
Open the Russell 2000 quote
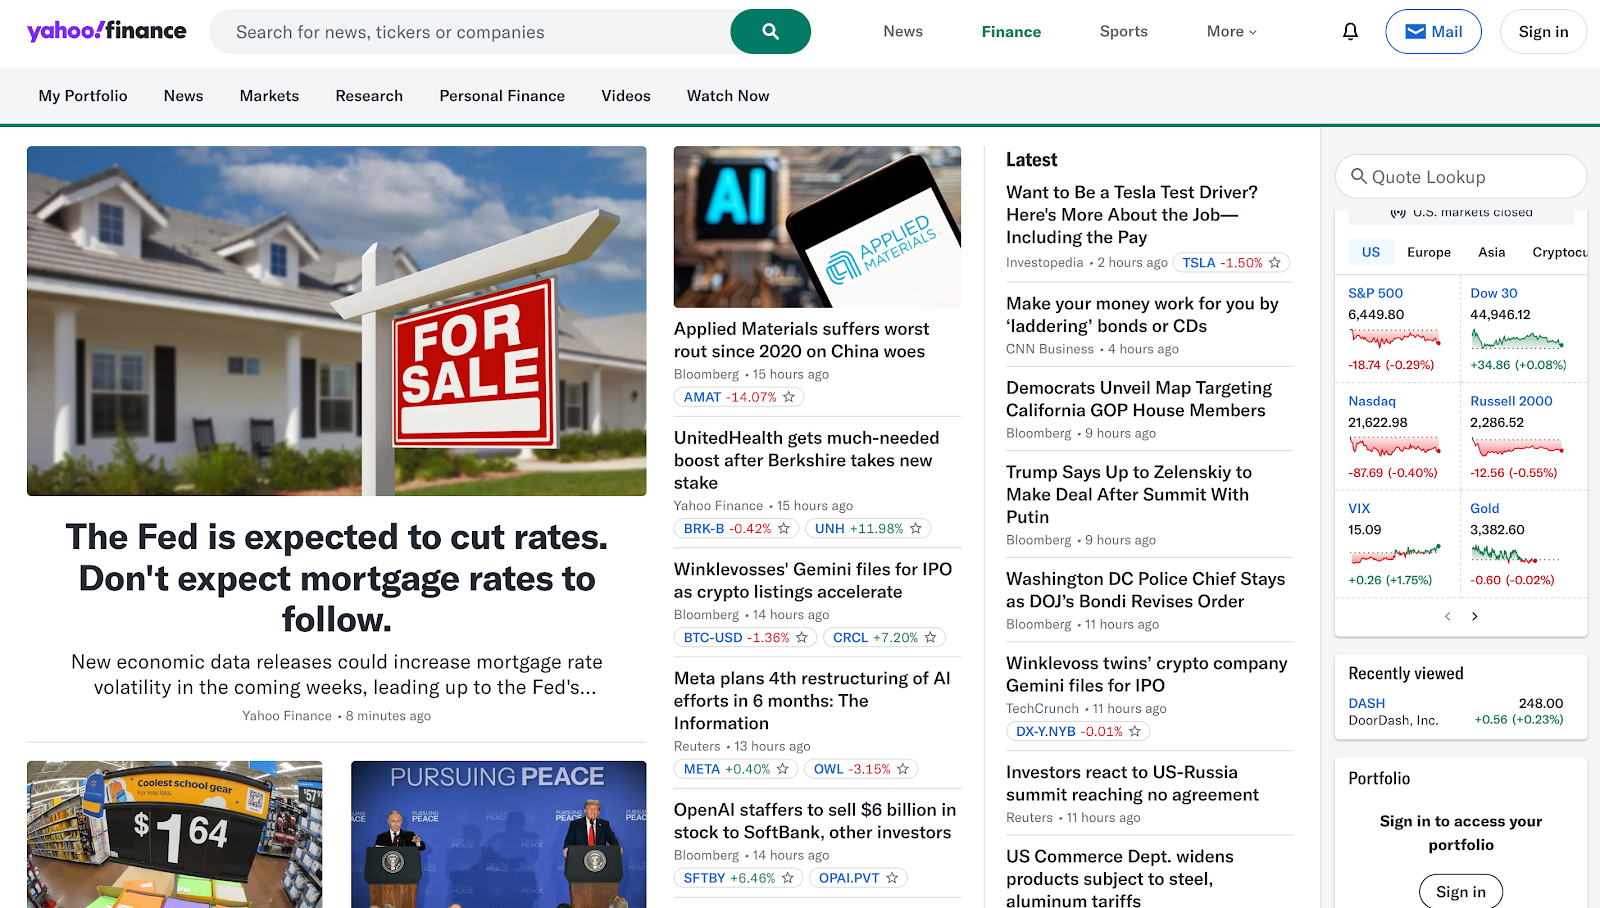[x=1511, y=401]
